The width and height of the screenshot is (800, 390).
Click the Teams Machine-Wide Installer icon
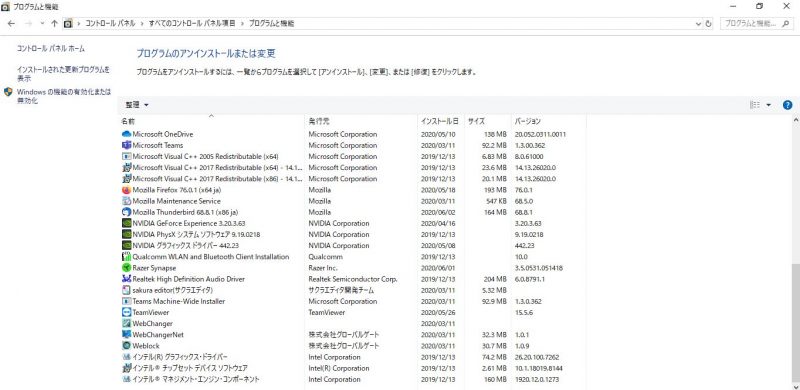(x=127, y=301)
